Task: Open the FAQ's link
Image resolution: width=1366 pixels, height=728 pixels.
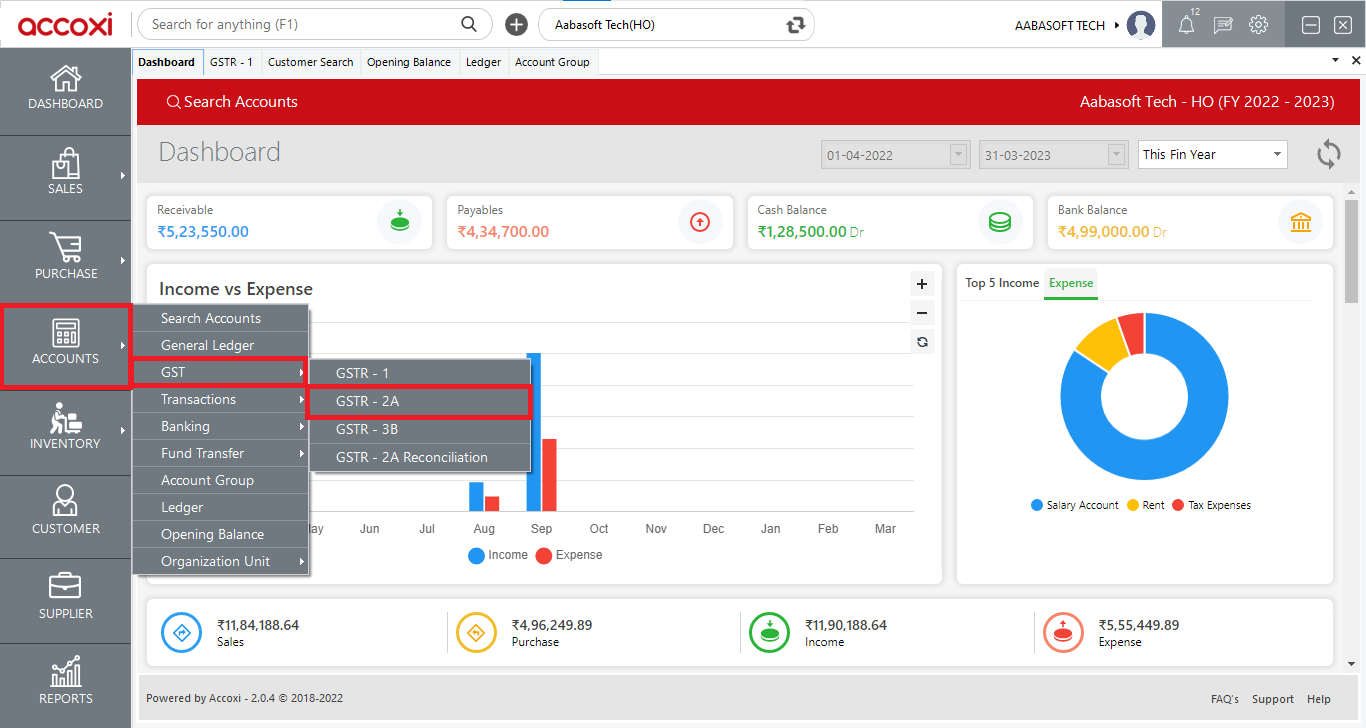Action: coord(1224,699)
